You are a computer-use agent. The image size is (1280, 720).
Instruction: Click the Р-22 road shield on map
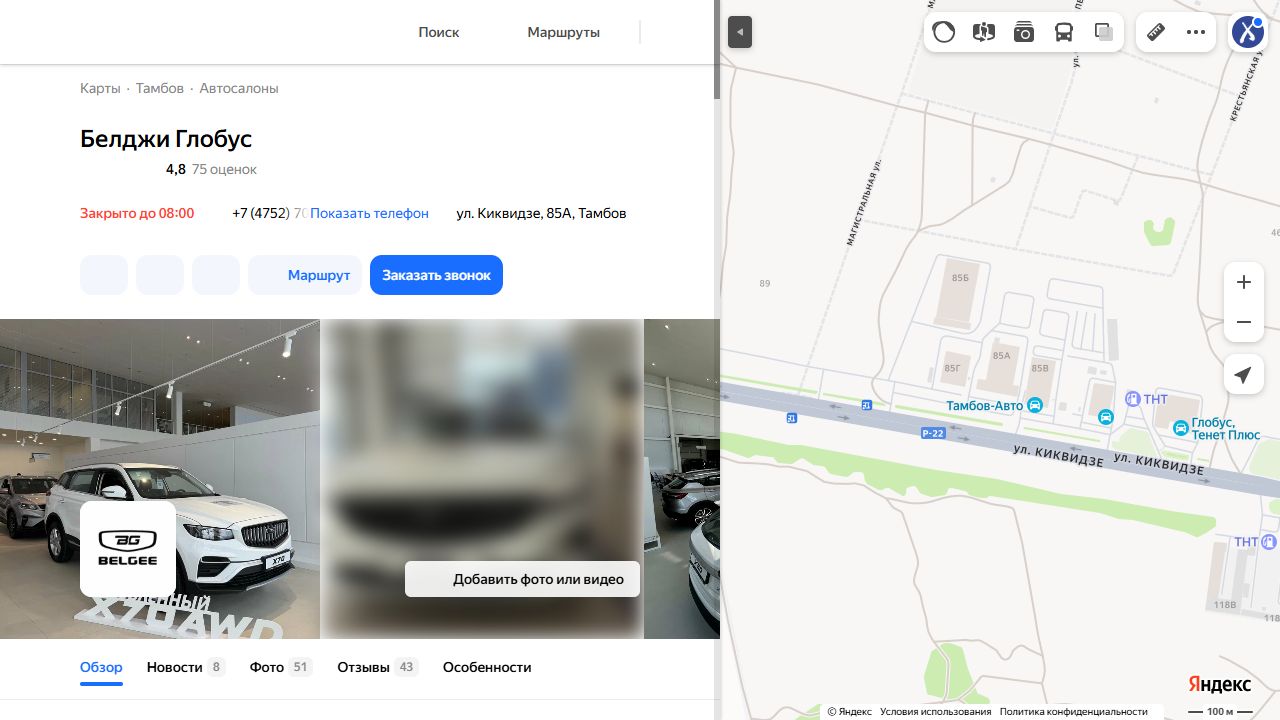click(x=933, y=432)
